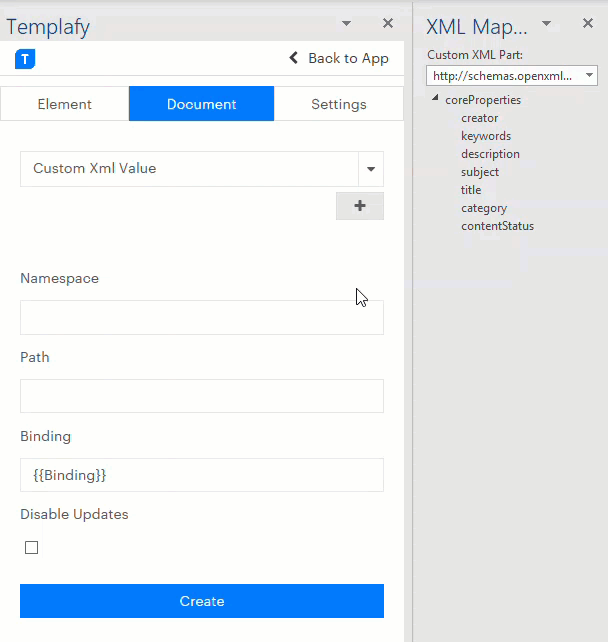Screen dimensions: 608x642
Task: Close the XML Mapping pane
Action: [x=588, y=23]
